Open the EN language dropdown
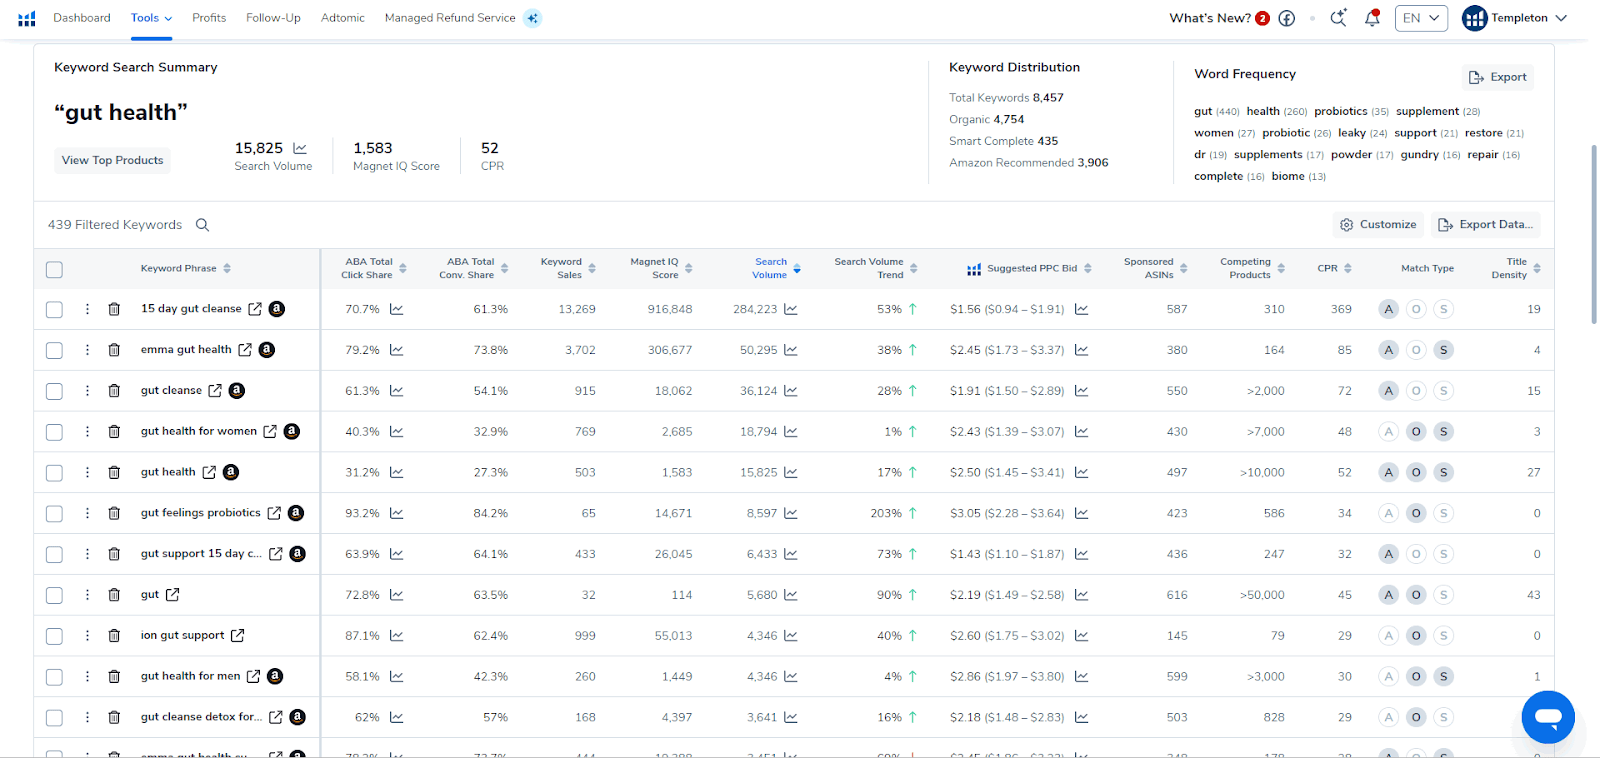The width and height of the screenshot is (1600, 758). click(x=1420, y=18)
